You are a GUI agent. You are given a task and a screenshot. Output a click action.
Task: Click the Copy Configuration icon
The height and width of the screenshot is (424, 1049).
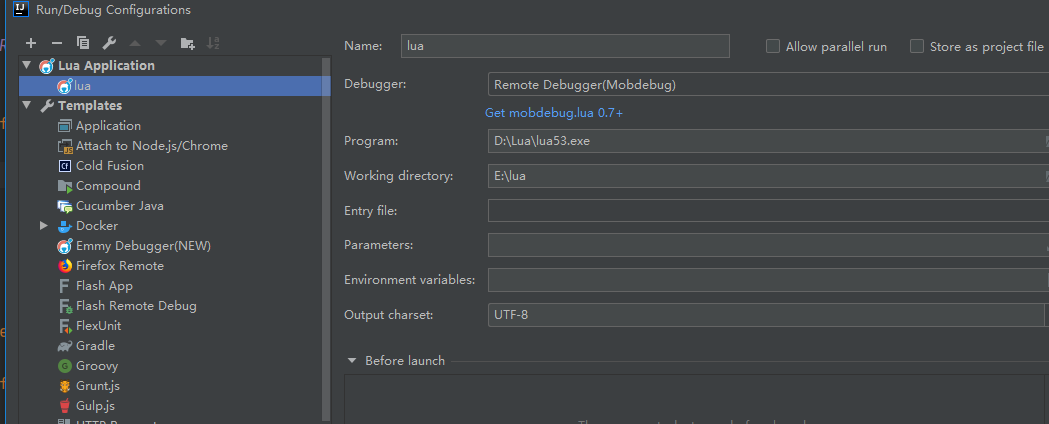click(x=83, y=43)
